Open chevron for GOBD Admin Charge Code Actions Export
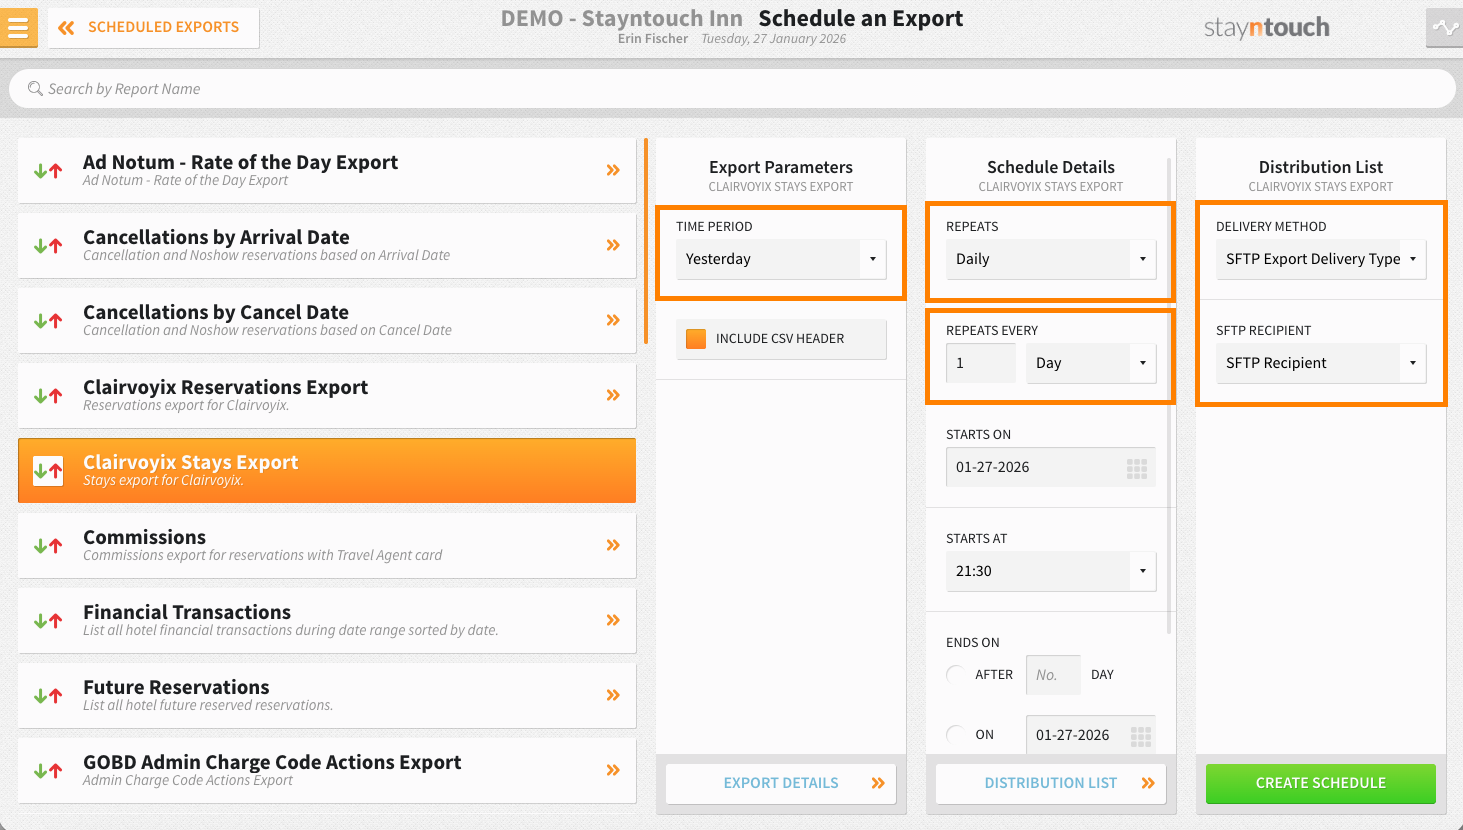Viewport: 1463px width, 830px height. tap(613, 771)
